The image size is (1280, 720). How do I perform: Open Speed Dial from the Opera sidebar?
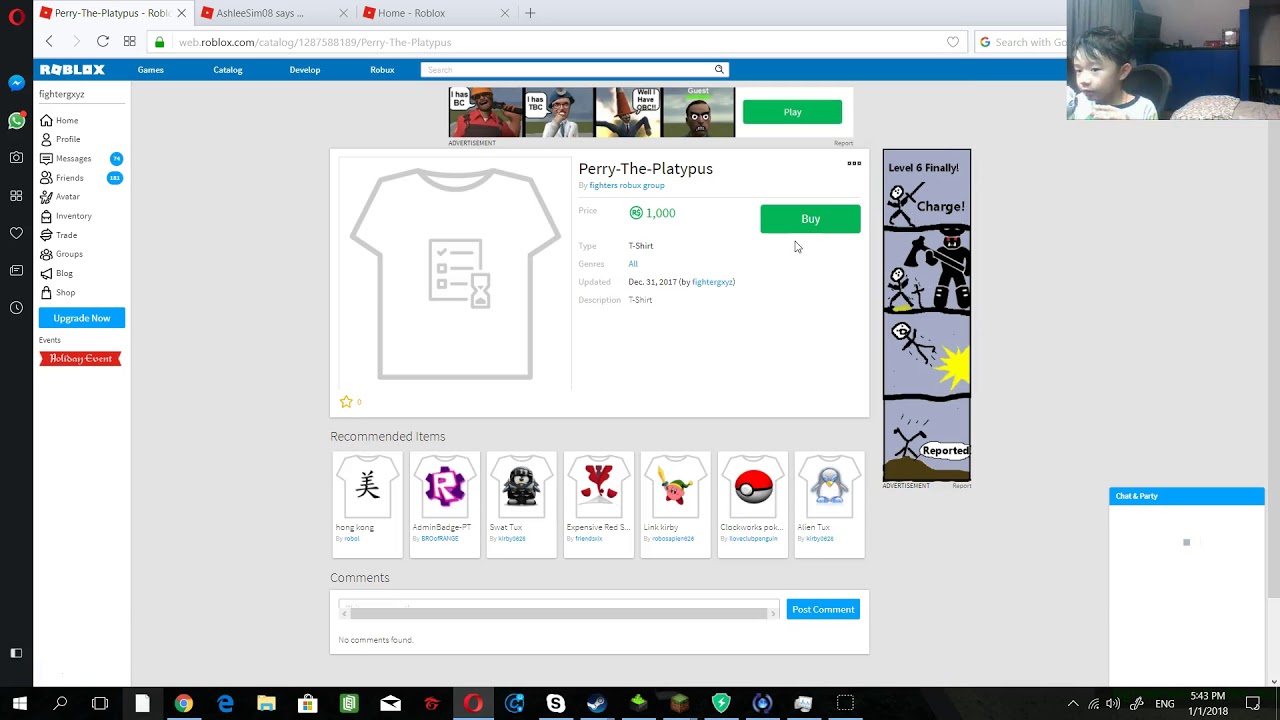(16, 196)
